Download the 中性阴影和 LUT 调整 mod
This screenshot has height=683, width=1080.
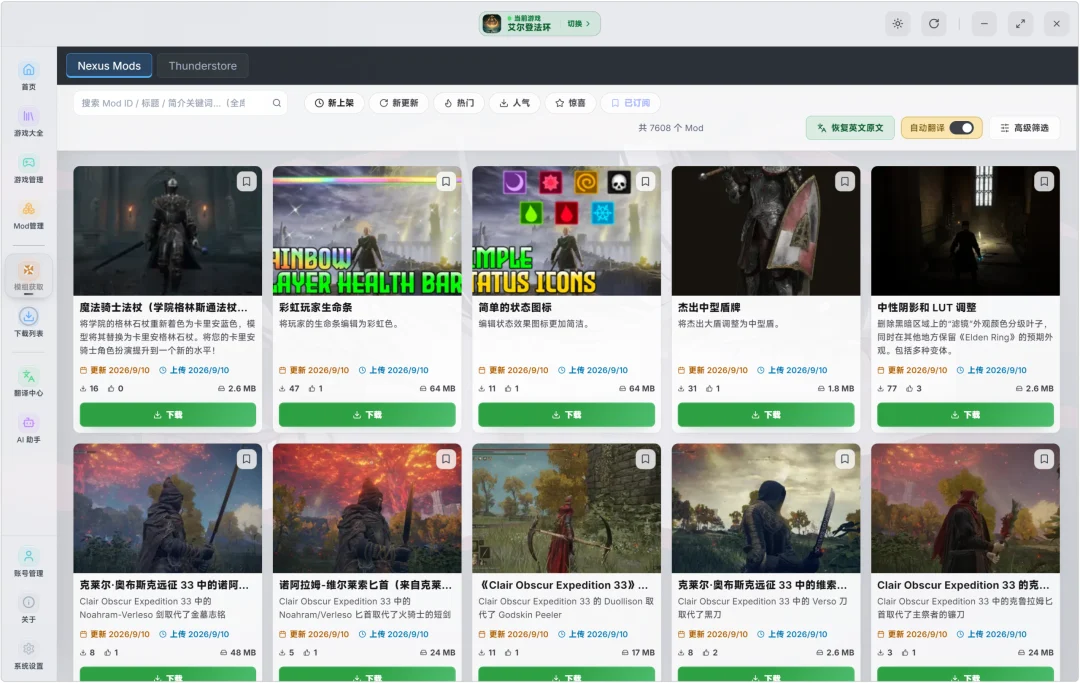pos(965,414)
